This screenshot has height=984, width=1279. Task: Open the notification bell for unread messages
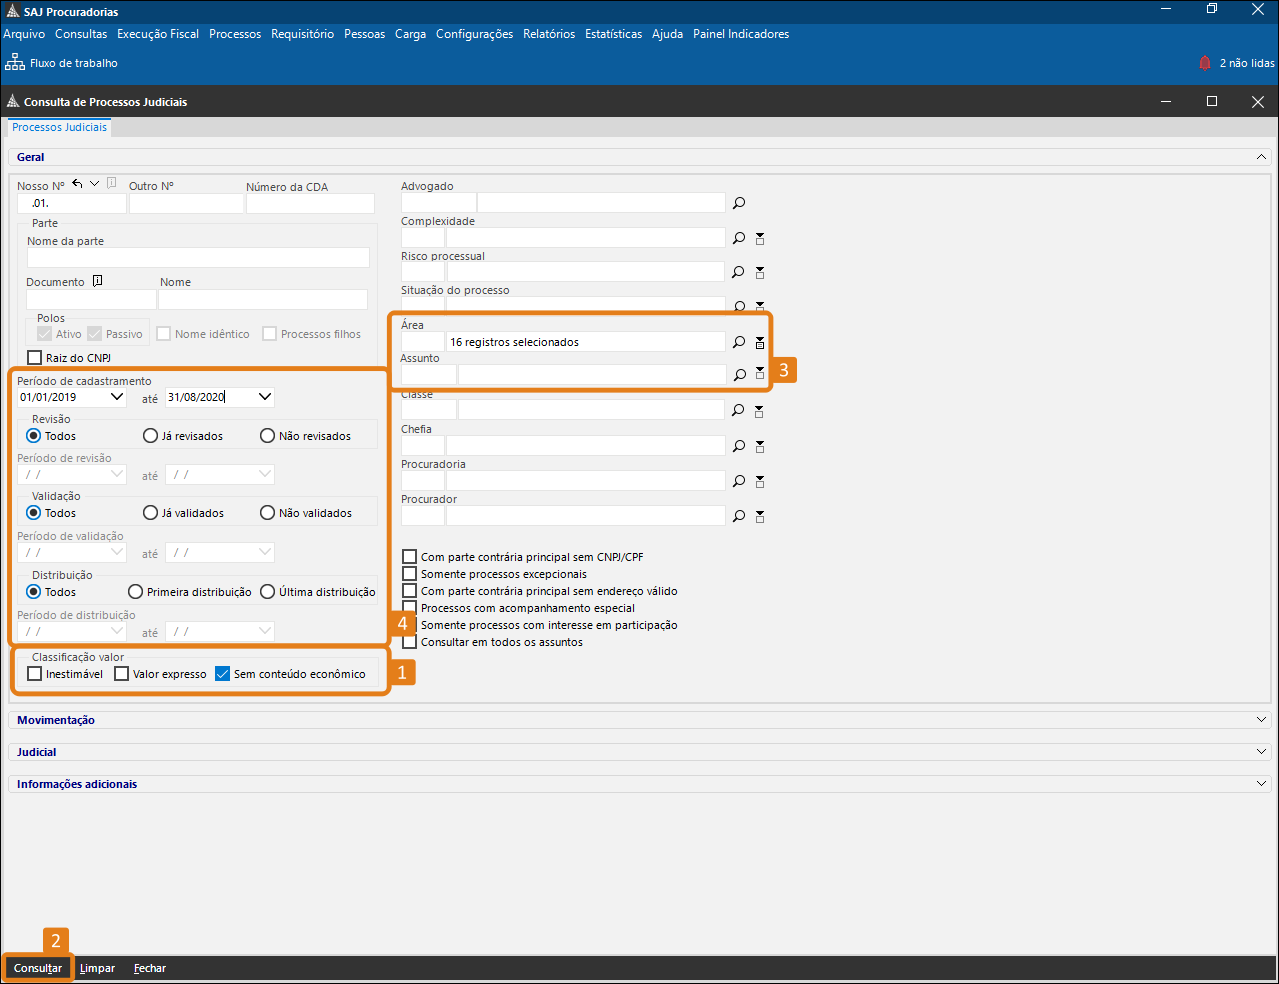(x=1205, y=63)
